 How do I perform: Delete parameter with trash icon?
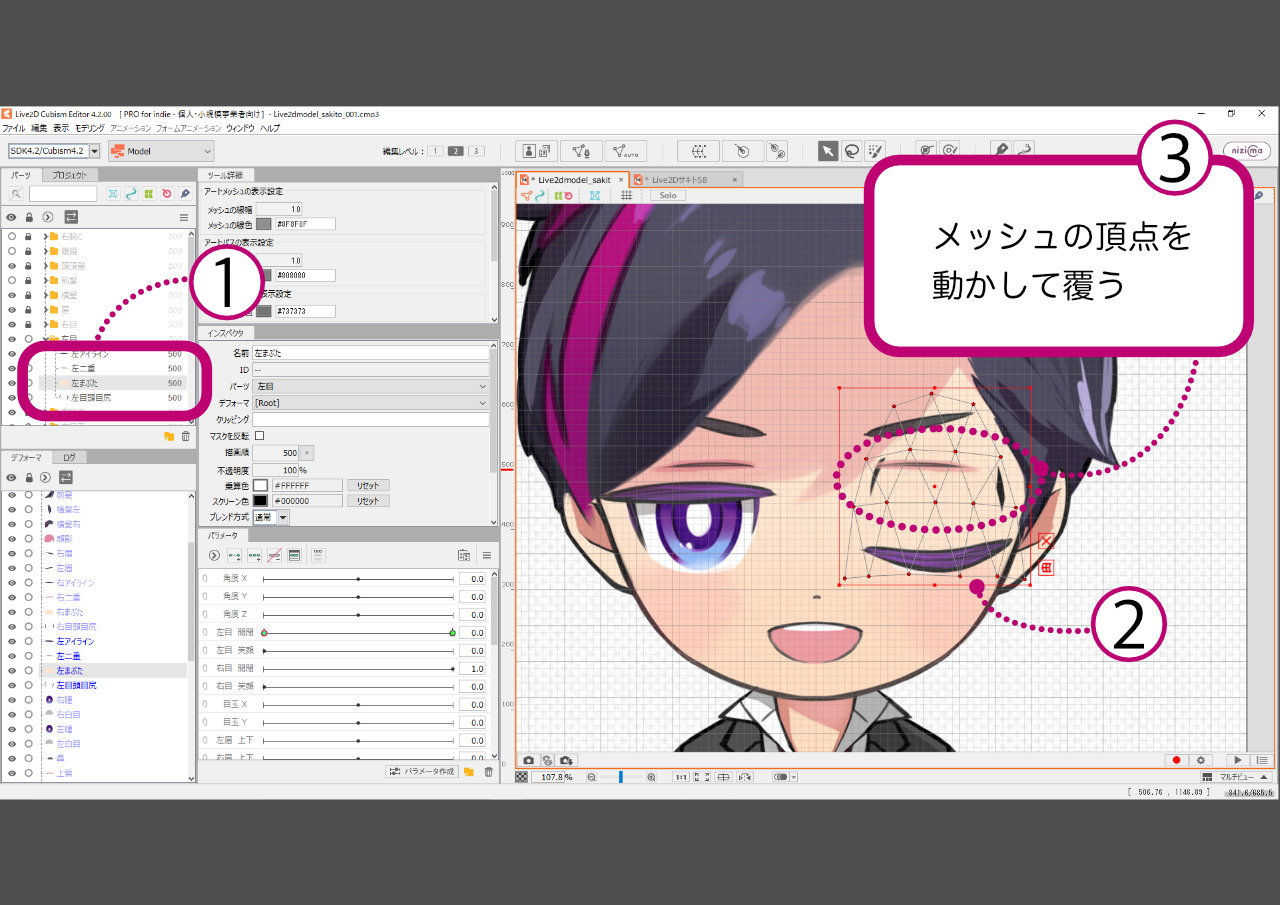488,771
